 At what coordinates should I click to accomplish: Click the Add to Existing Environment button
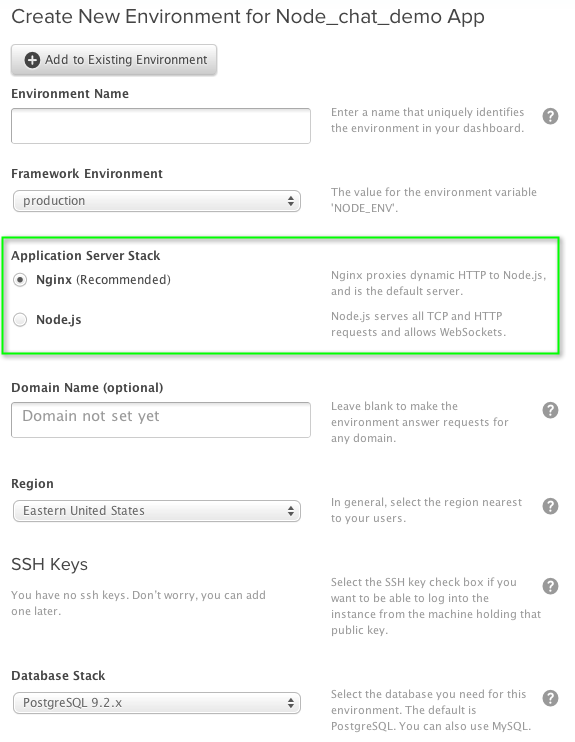click(114, 60)
